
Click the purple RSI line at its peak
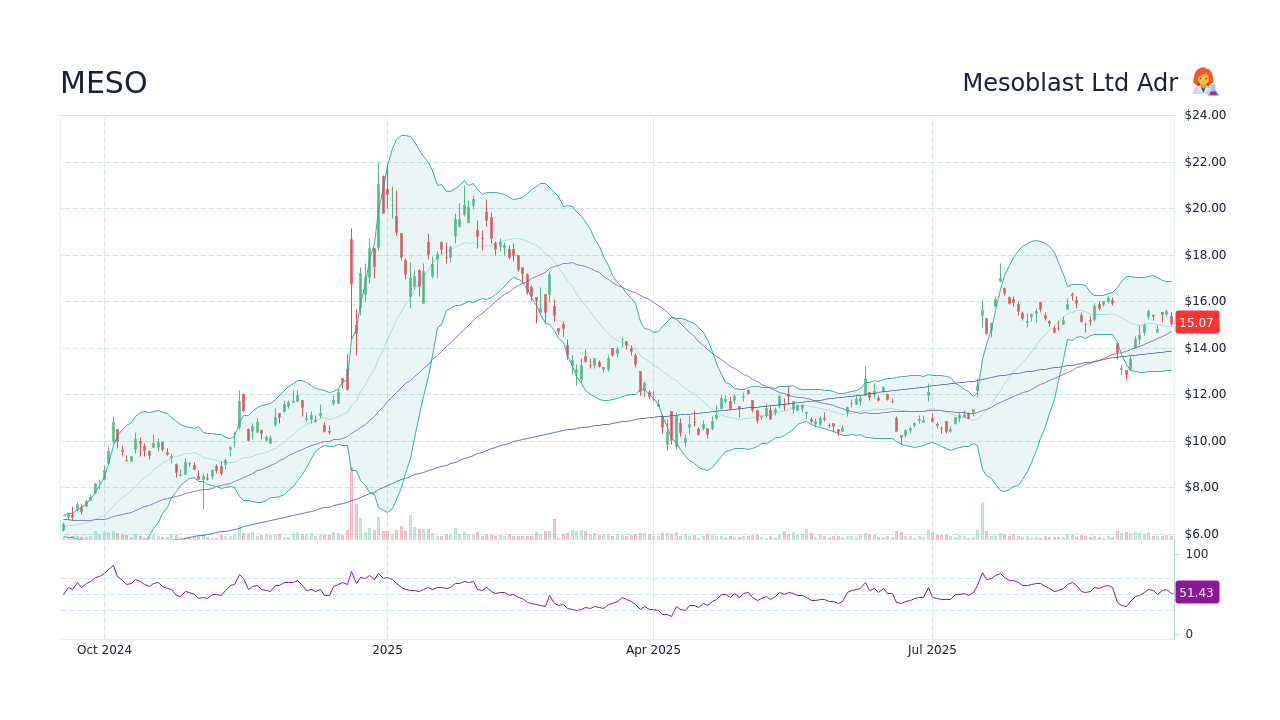coord(113,563)
